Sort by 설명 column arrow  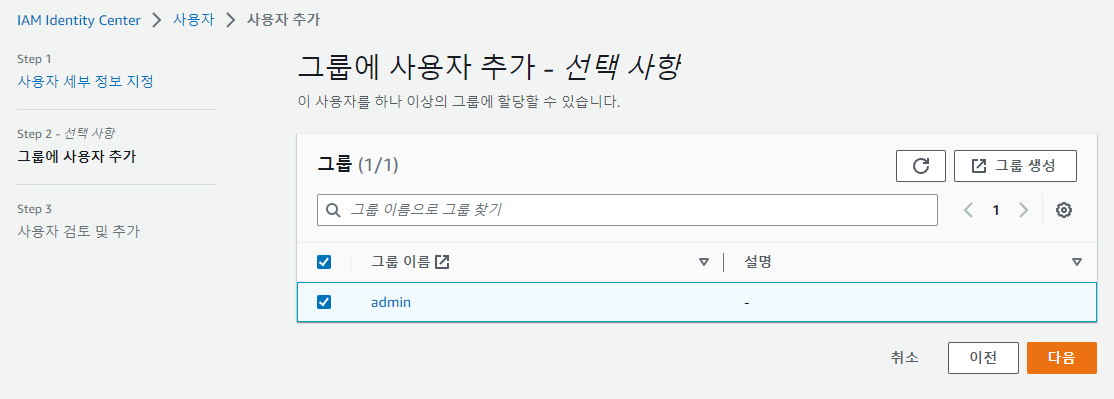(x=1077, y=262)
